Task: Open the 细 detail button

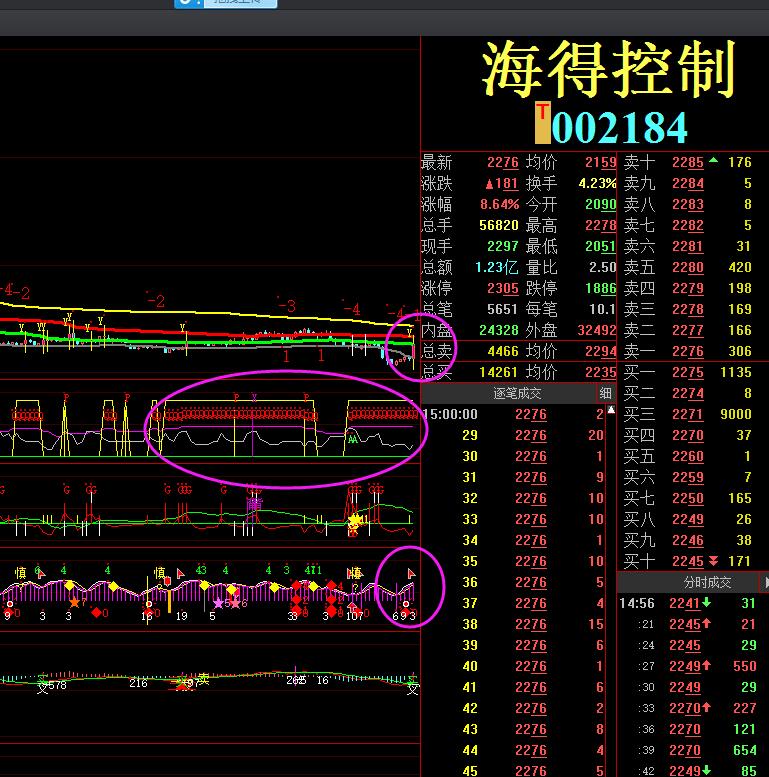Action: [x=605, y=393]
